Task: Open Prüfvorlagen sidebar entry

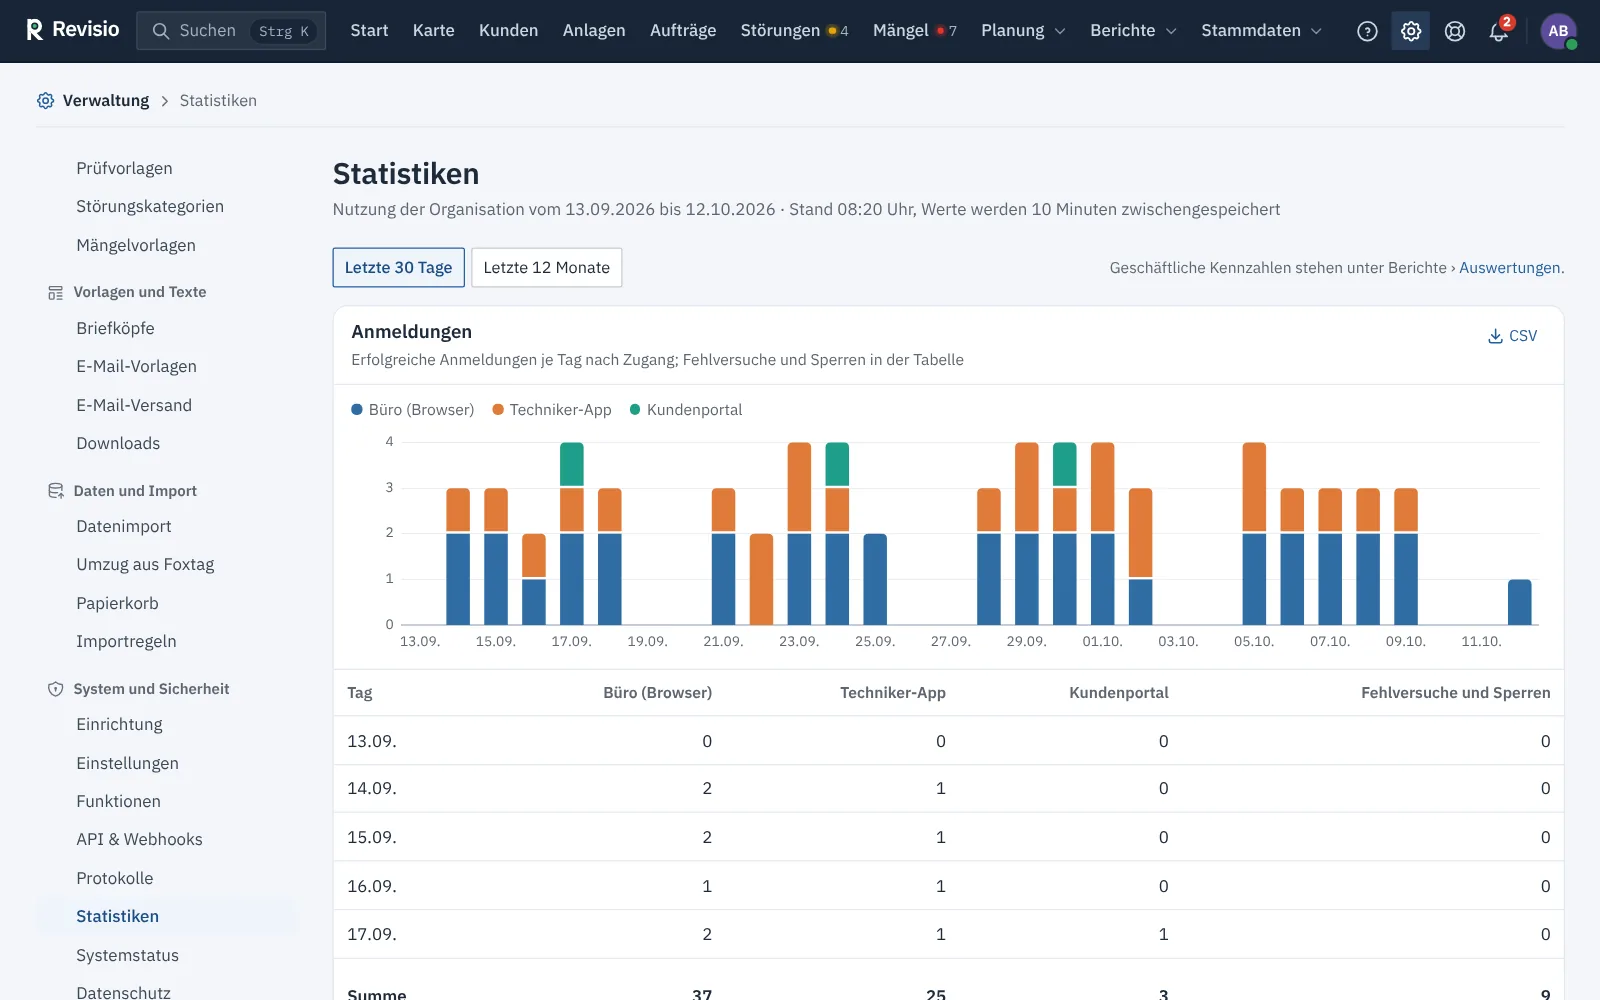Action: tap(124, 168)
